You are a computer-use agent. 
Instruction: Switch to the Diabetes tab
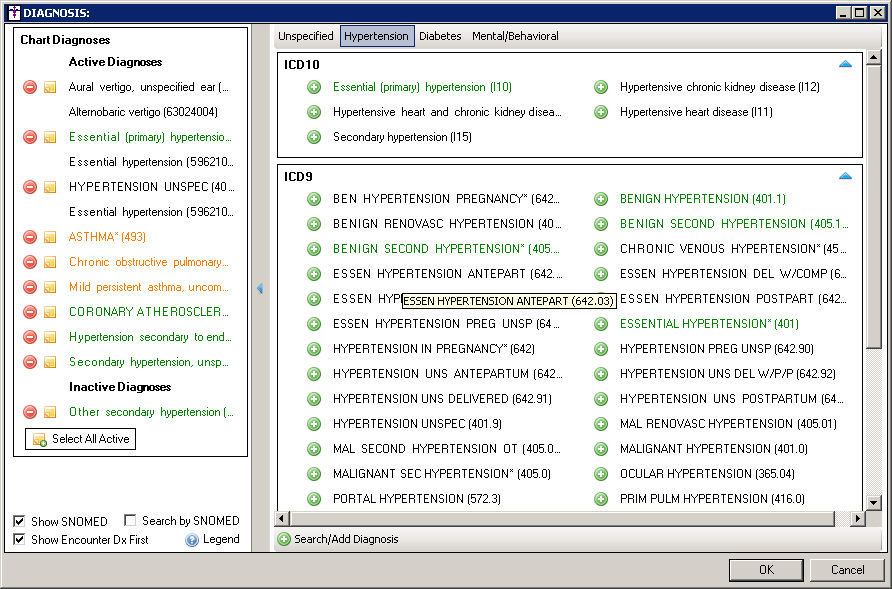tap(440, 36)
